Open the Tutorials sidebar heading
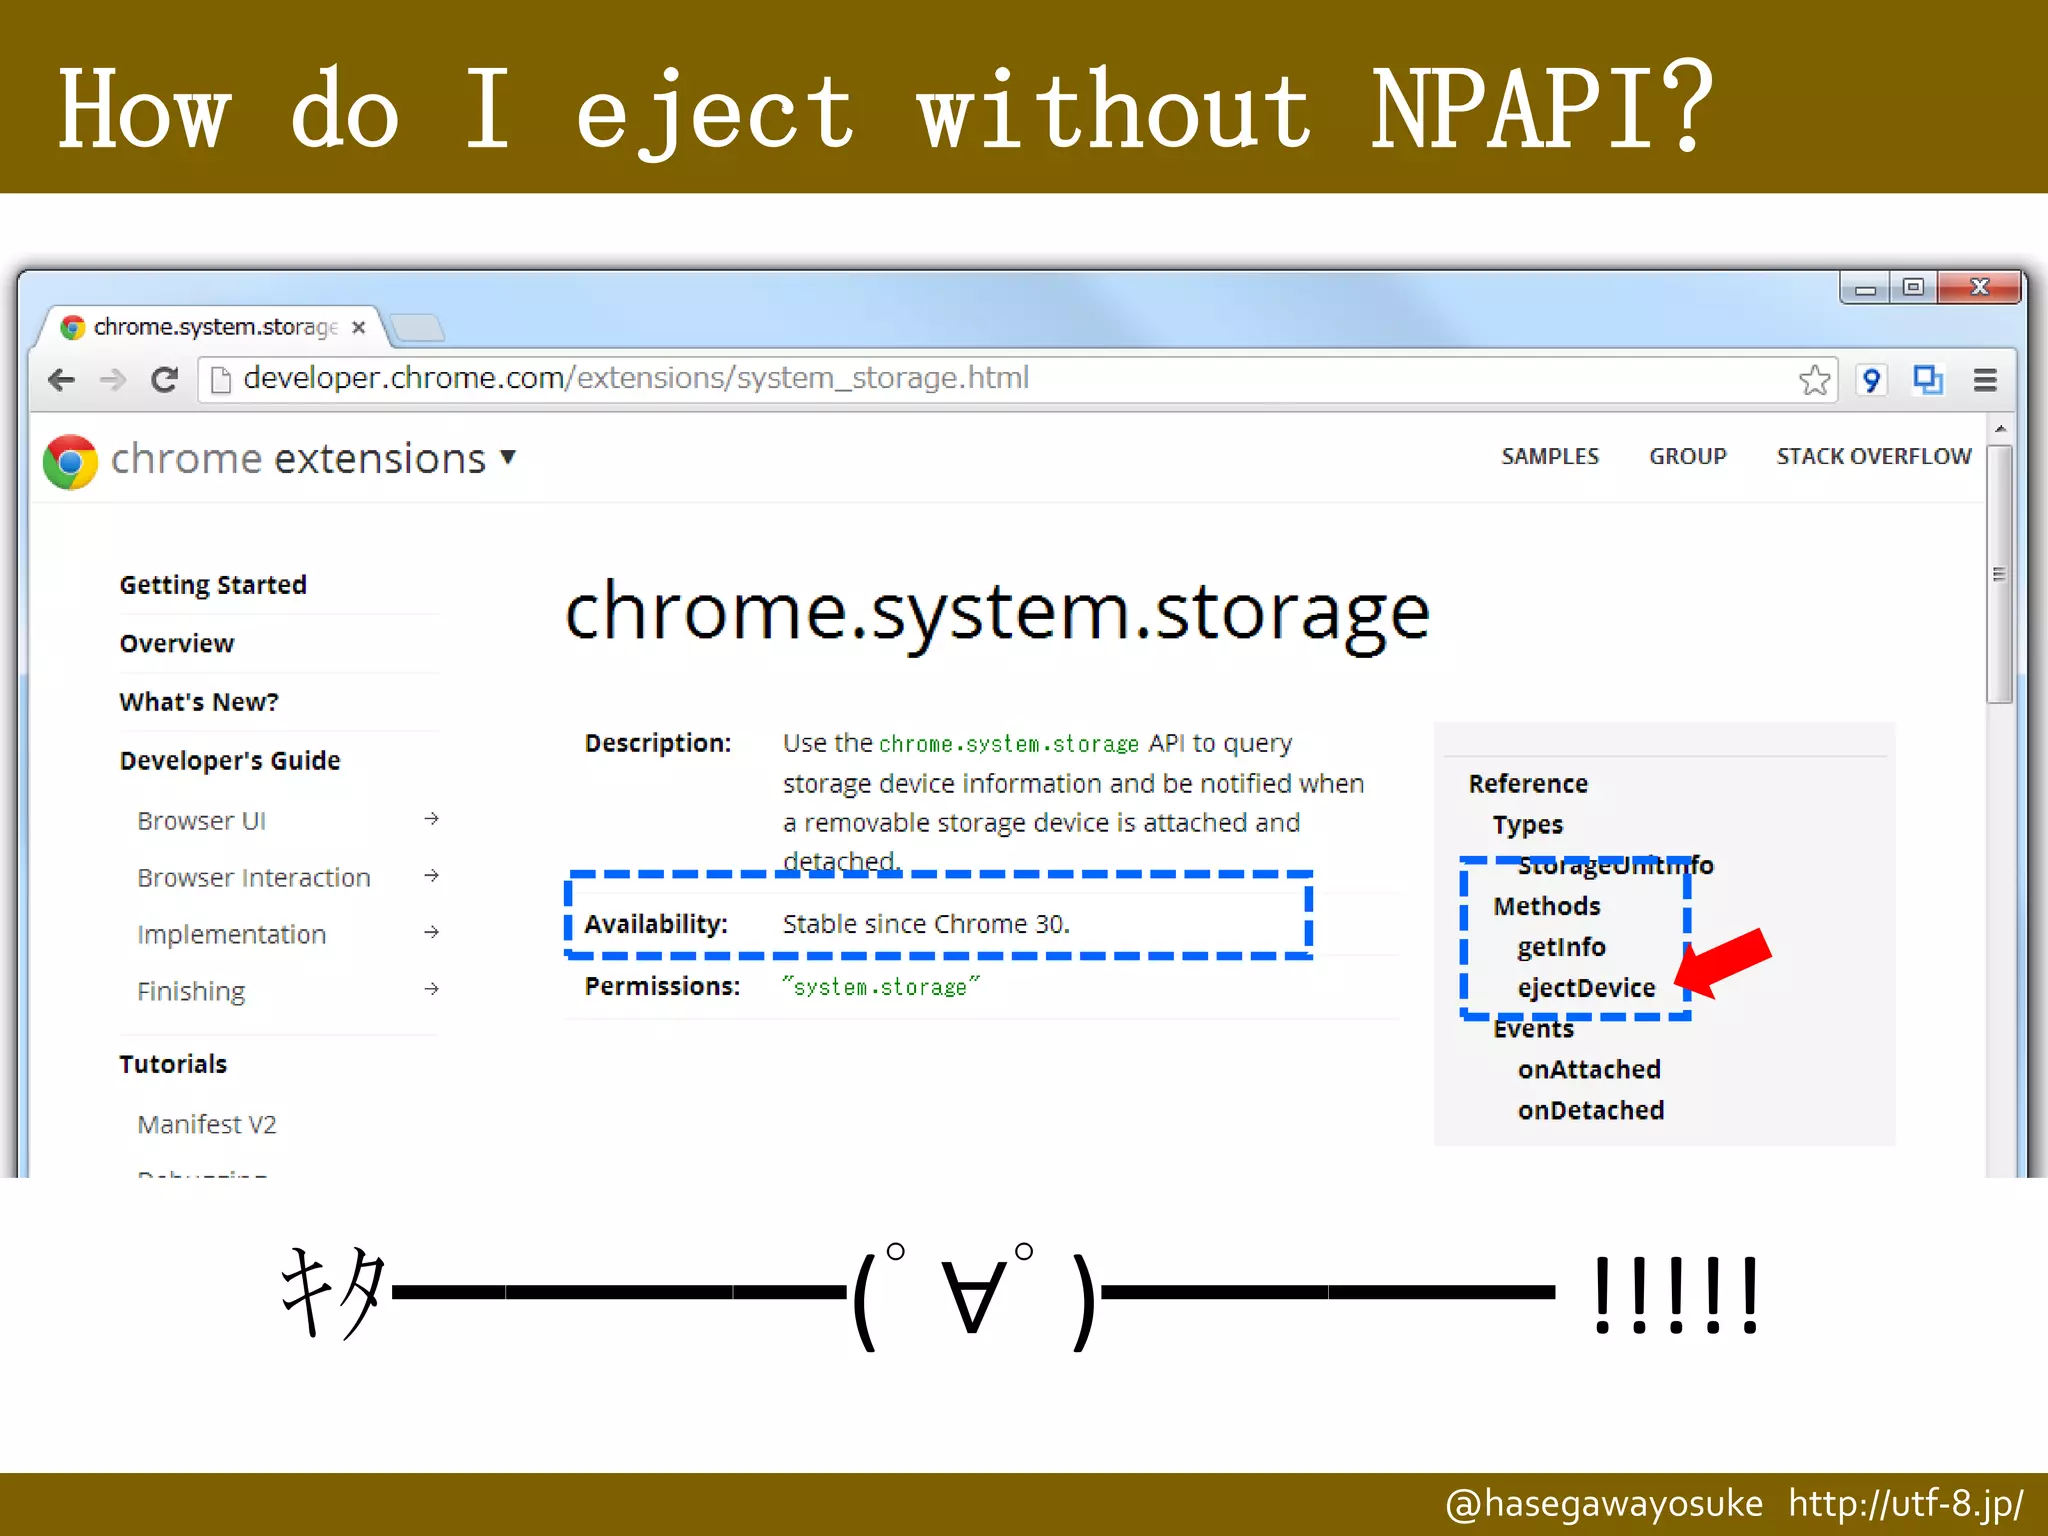 (x=173, y=1064)
